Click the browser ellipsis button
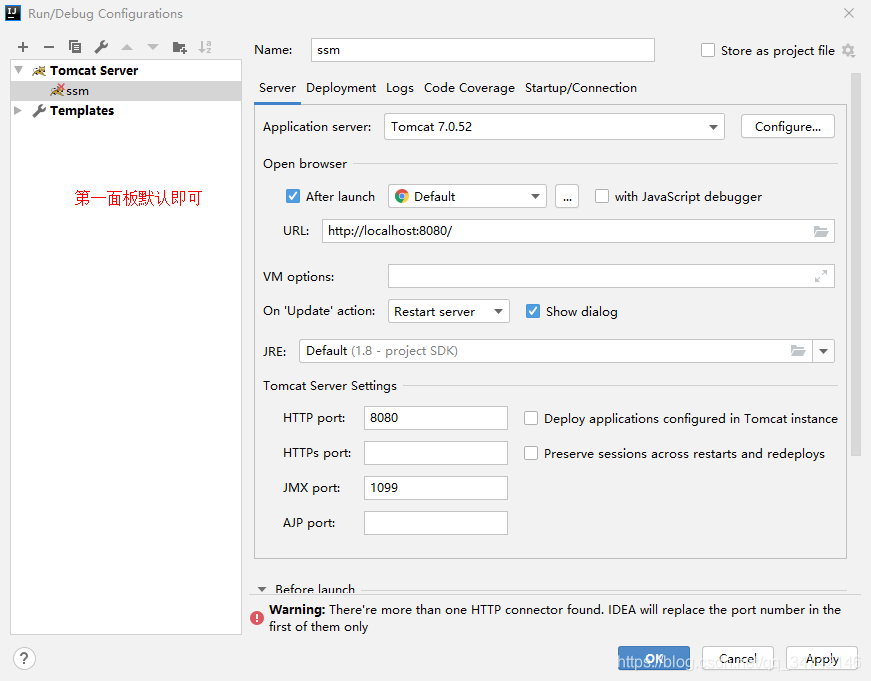 pyautogui.click(x=567, y=196)
